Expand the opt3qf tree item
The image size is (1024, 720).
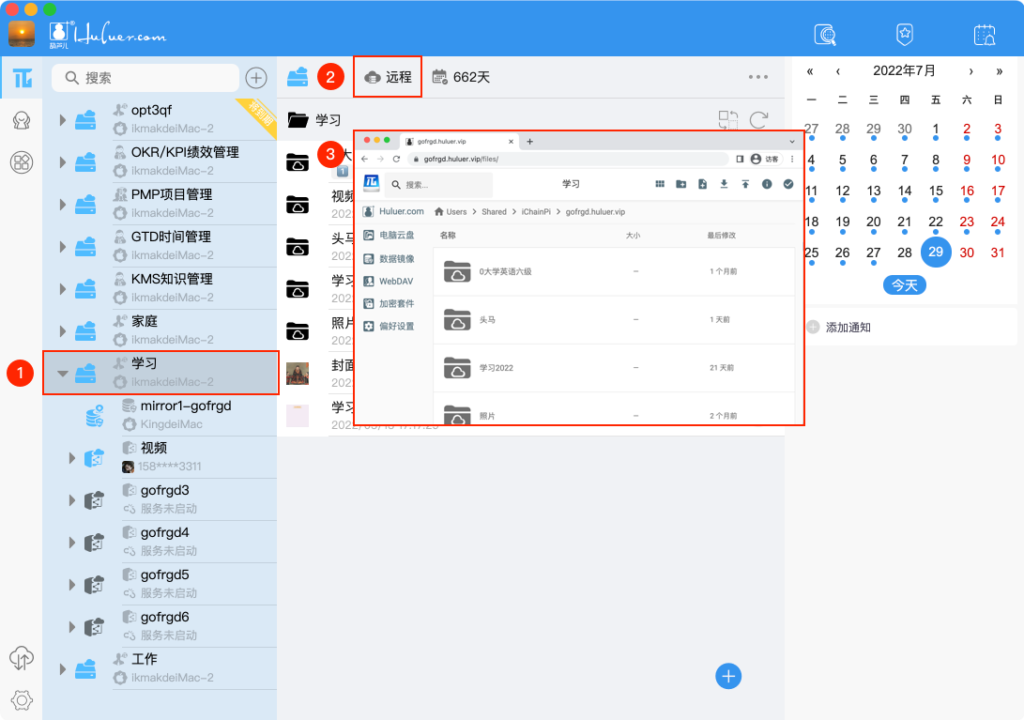[63, 120]
